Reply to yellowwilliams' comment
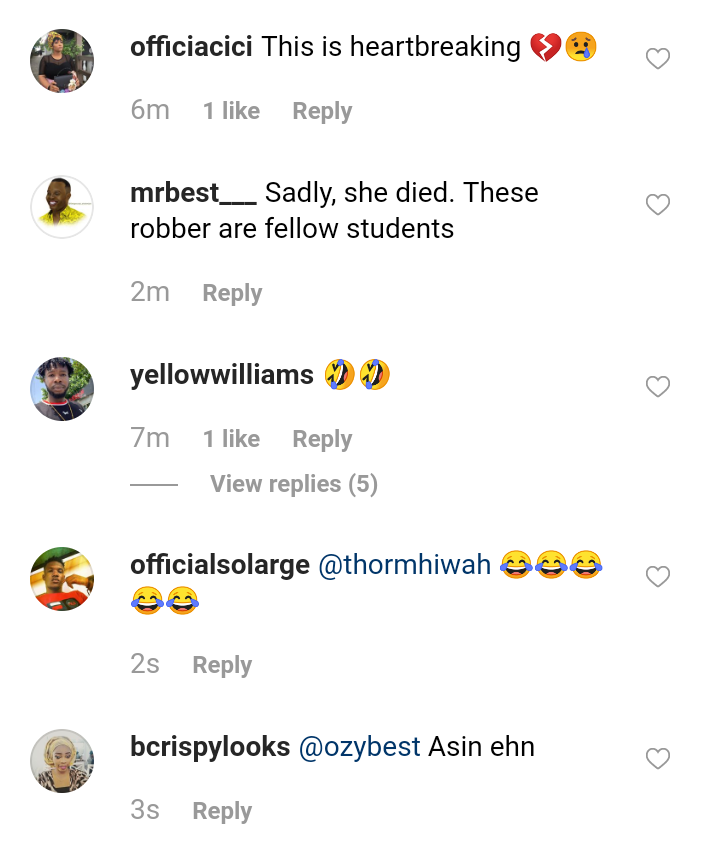The image size is (713, 861). pyautogui.click(x=322, y=439)
